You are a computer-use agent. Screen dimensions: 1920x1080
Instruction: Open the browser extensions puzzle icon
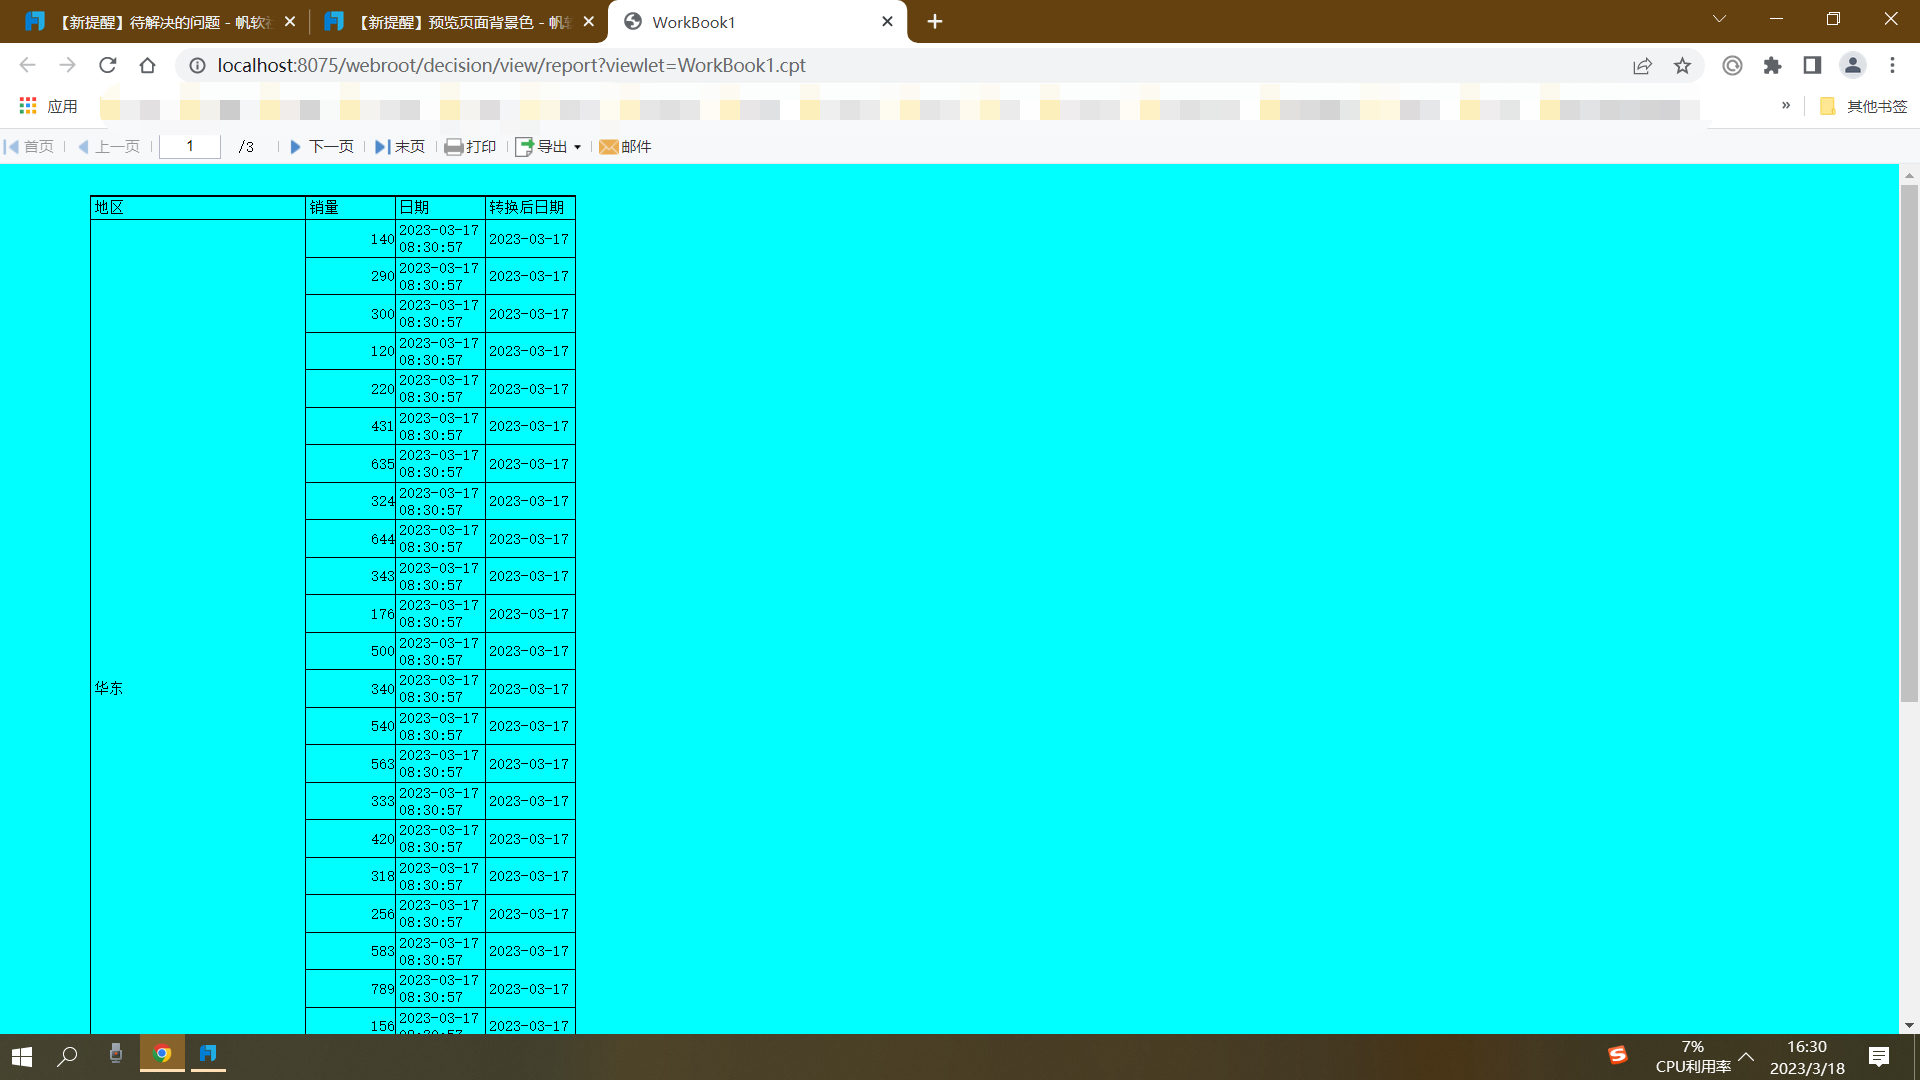pyautogui.click(x=1772, y=65)
